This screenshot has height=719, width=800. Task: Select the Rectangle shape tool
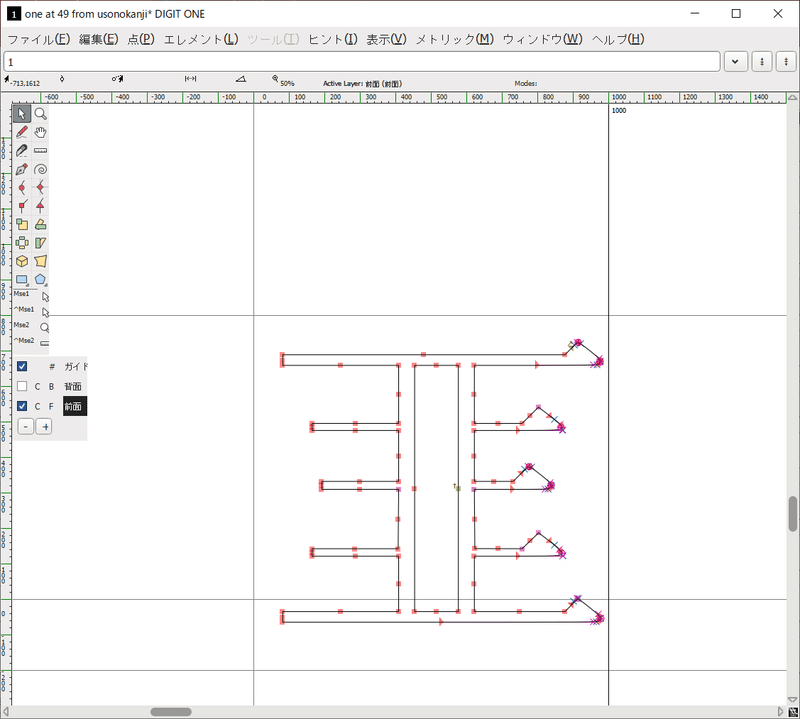(21, 279)
